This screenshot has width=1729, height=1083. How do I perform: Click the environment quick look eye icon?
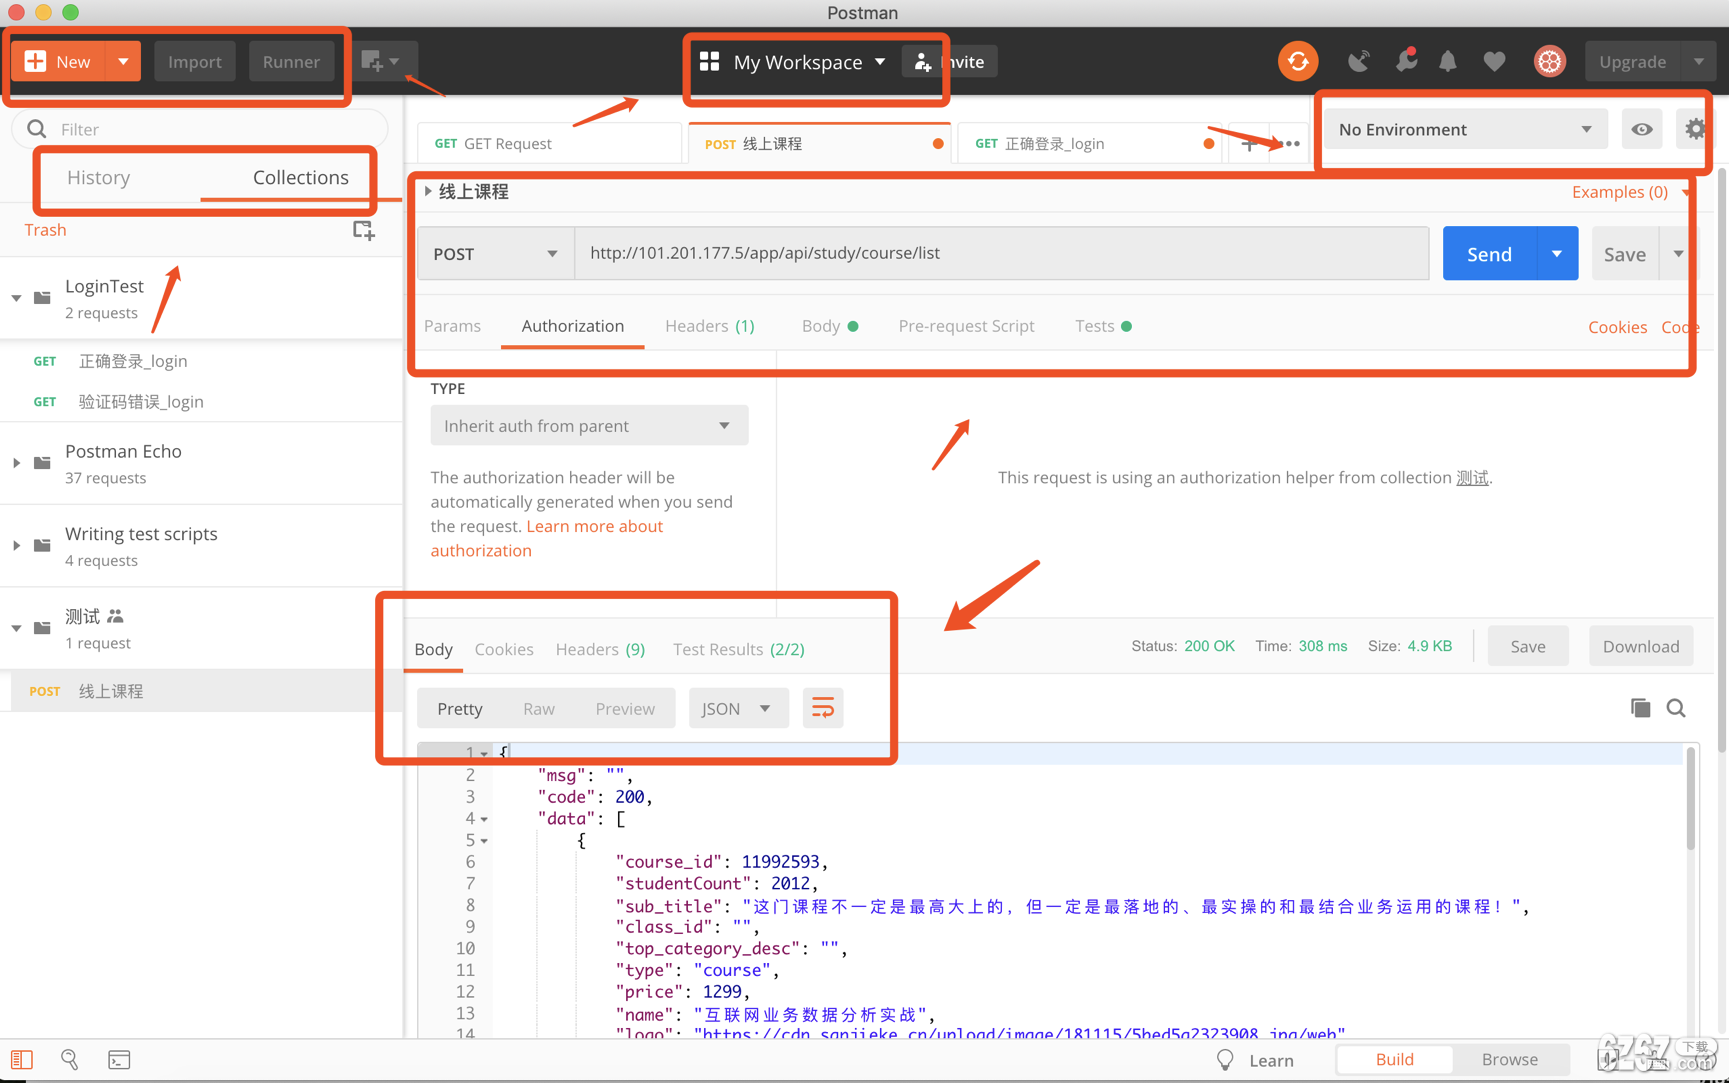[x=1642, y=130]
